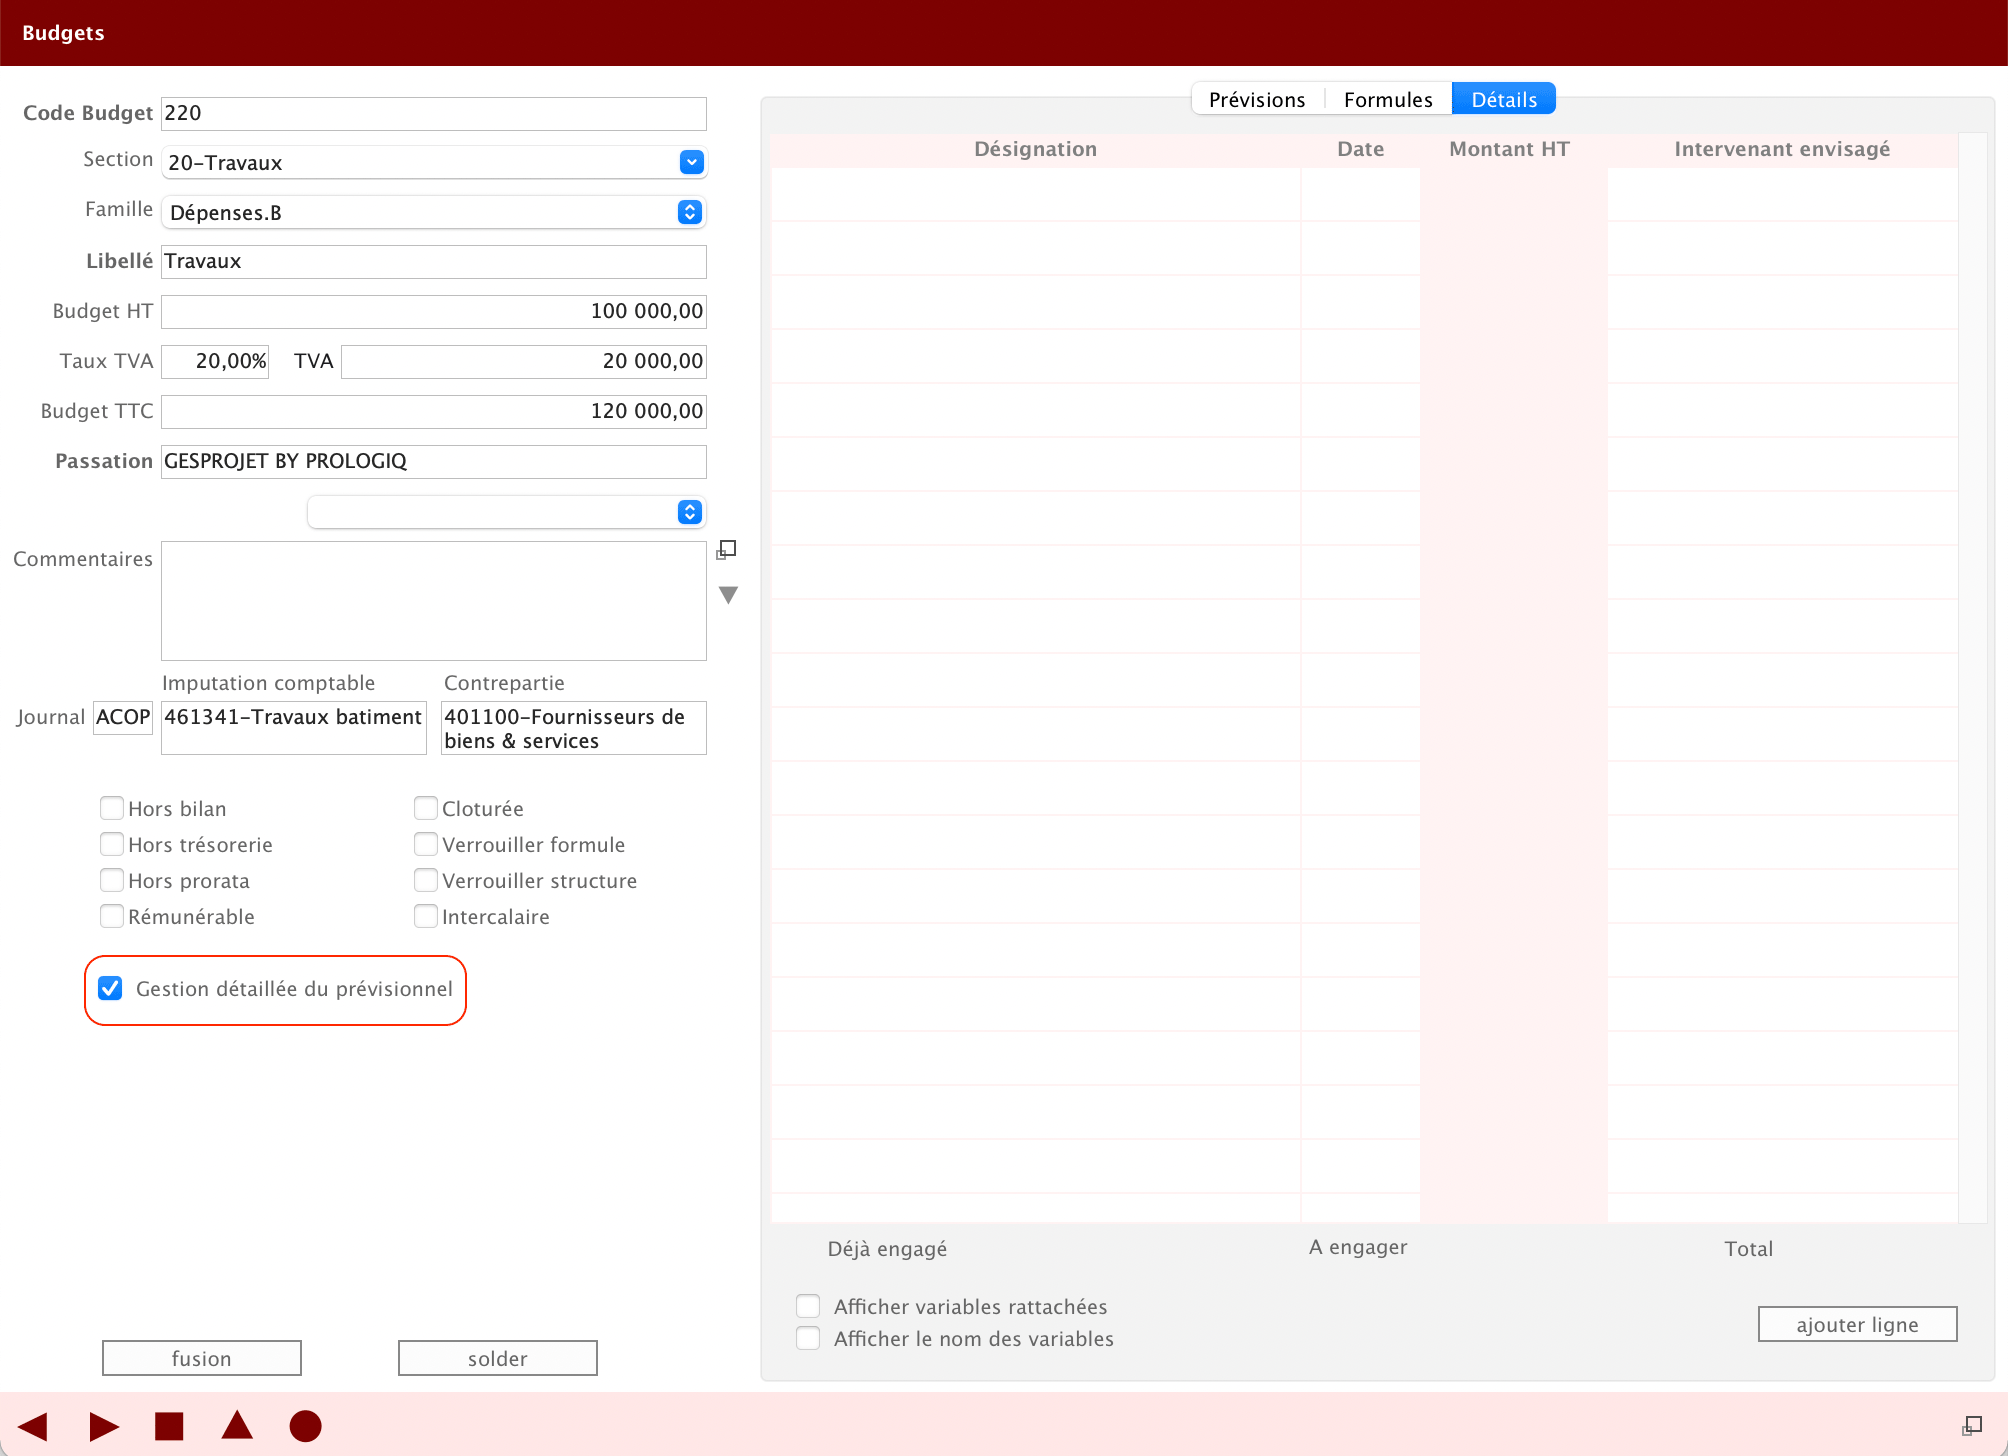Open the Famille dropdown showing Dépenses.B
This screenshot has width=2008, height=1456.
coord(434,212)
